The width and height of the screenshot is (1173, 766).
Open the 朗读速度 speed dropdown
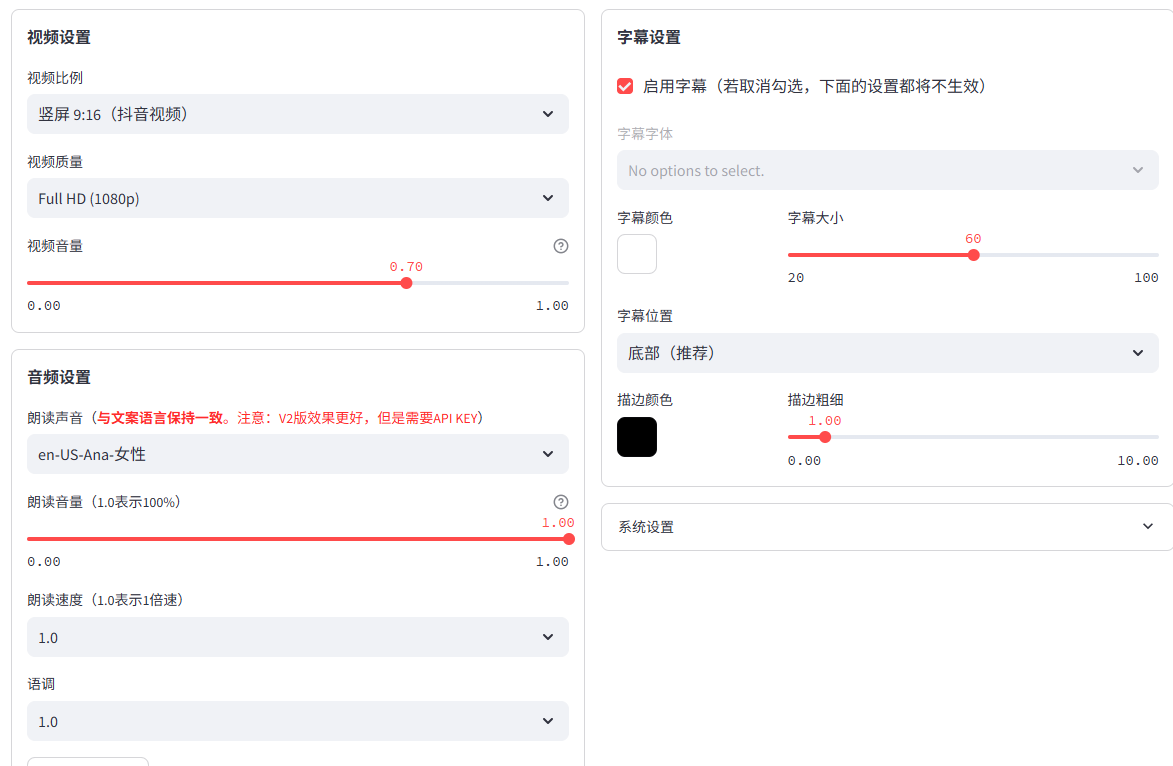tap(298, 637)
